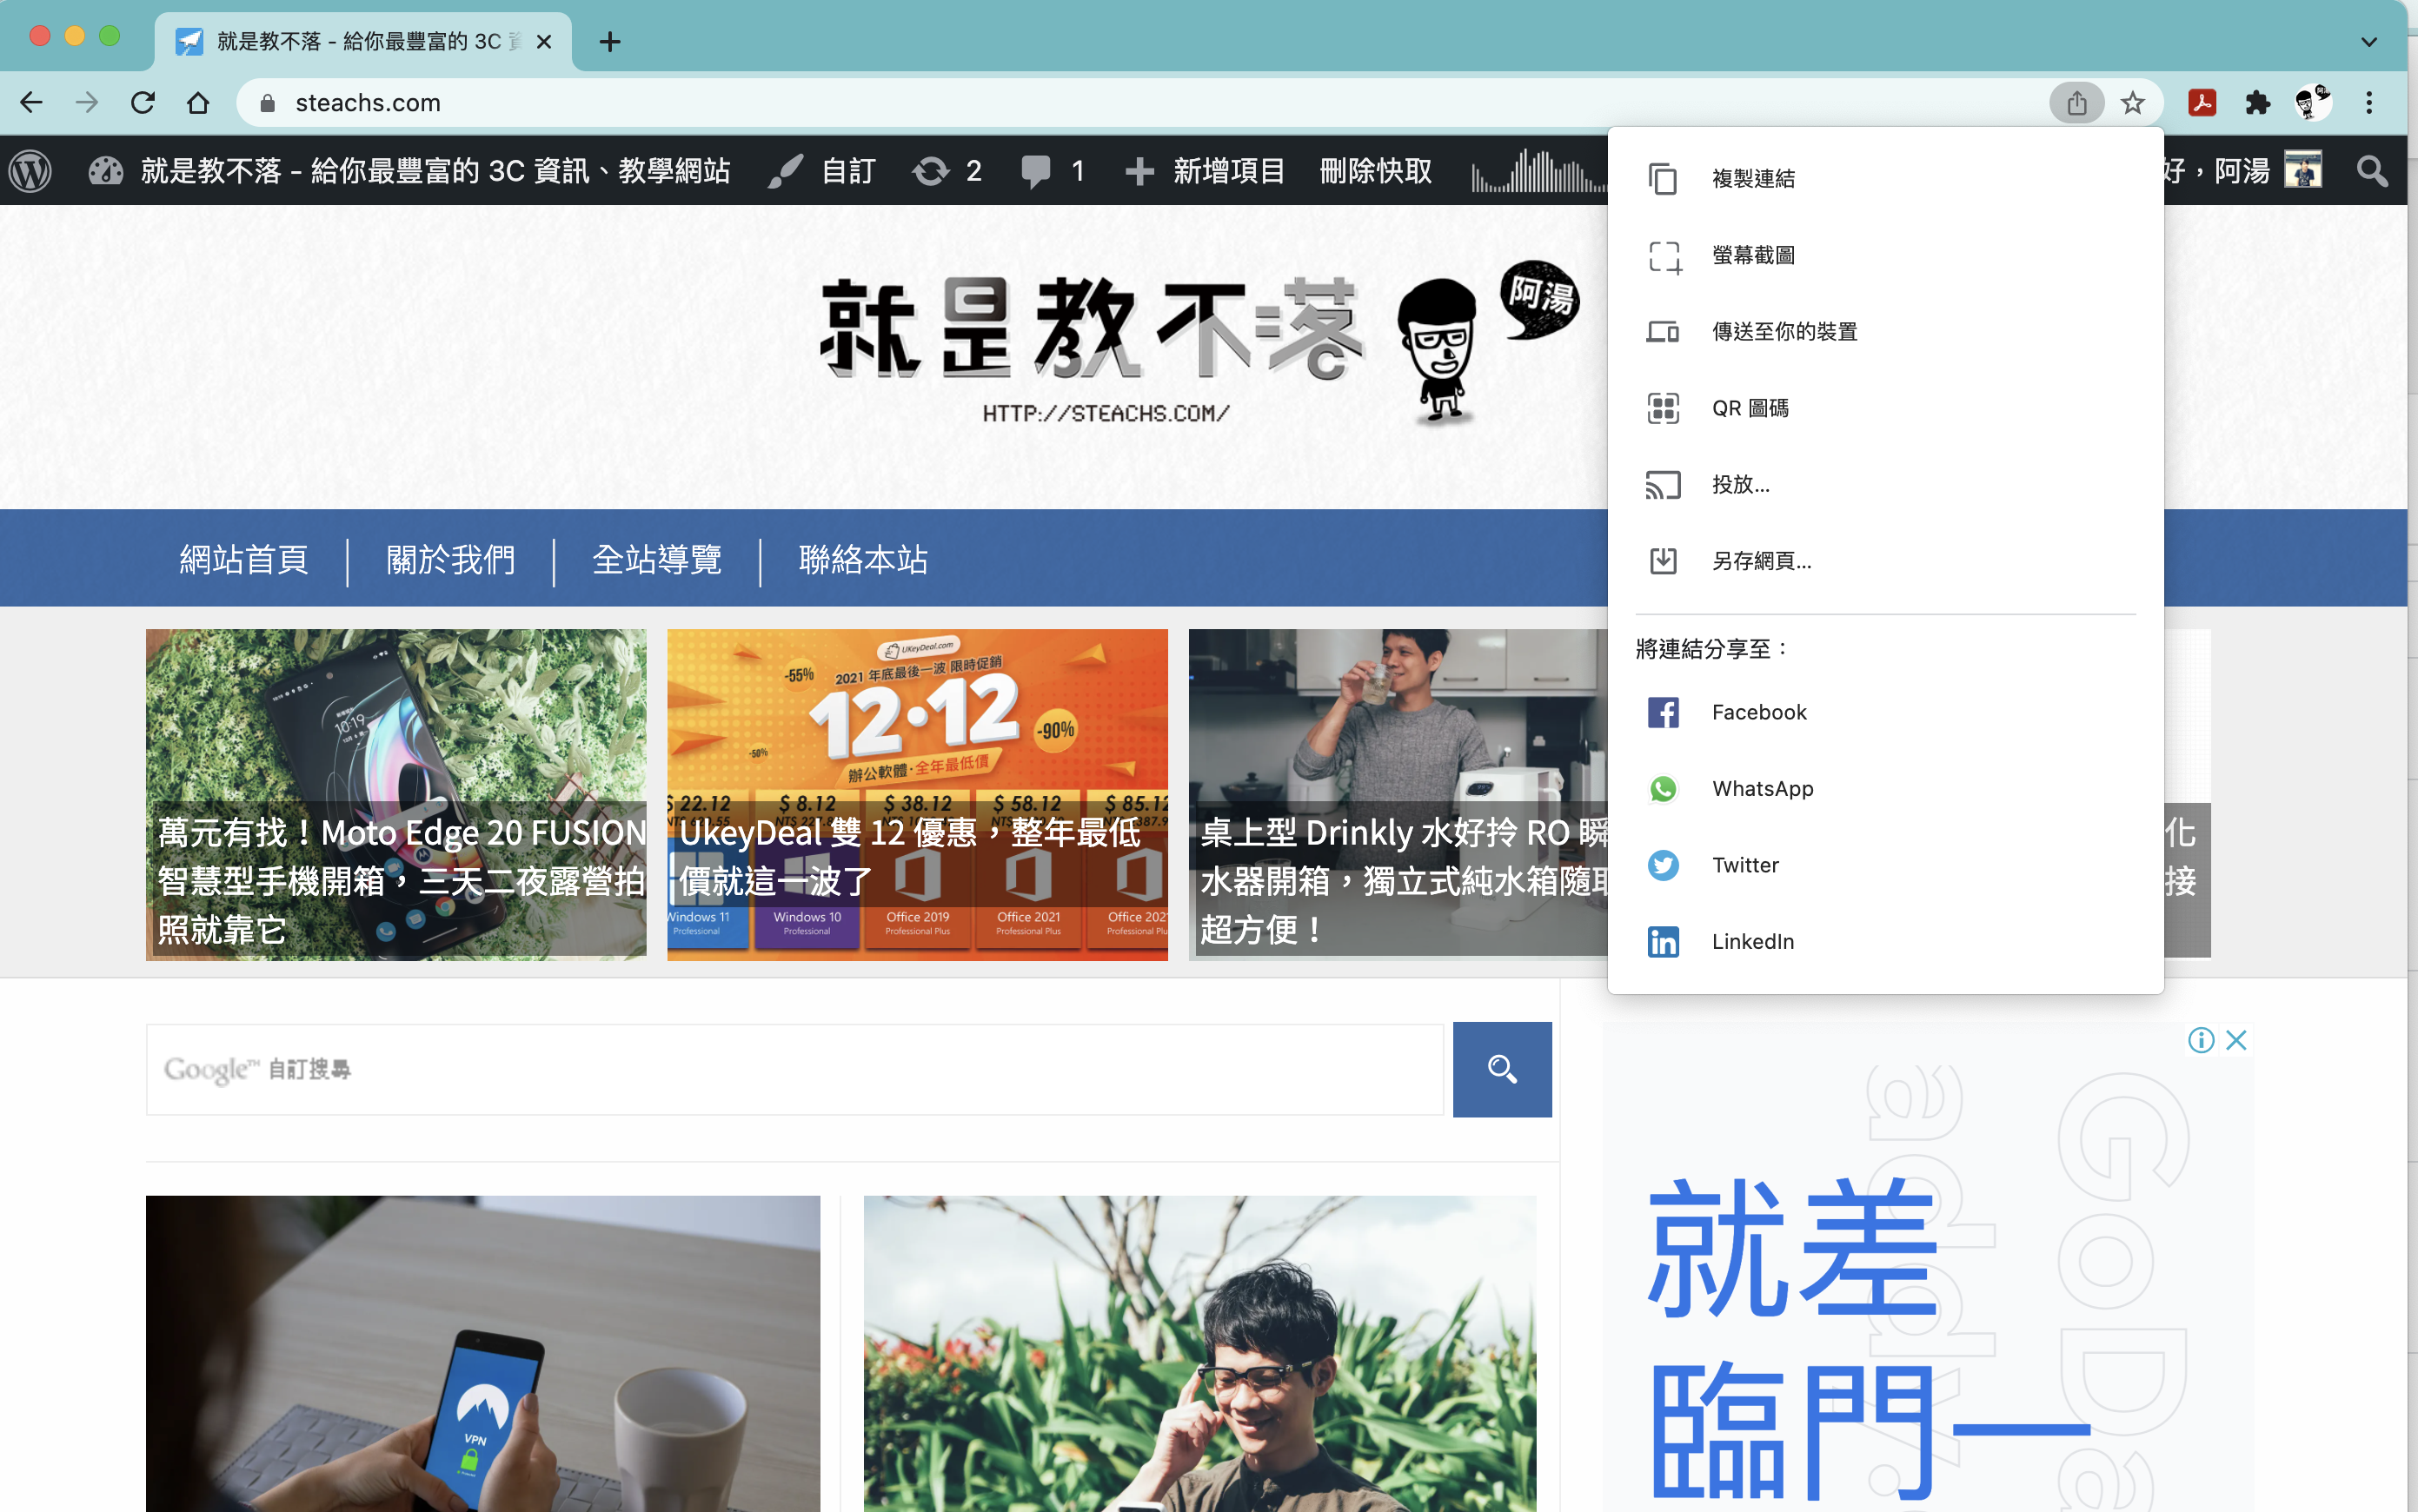This screenshot has height=1512, width=2418.
Task: Select 複製連結 from share menu
Action: tap(1752, 179)
